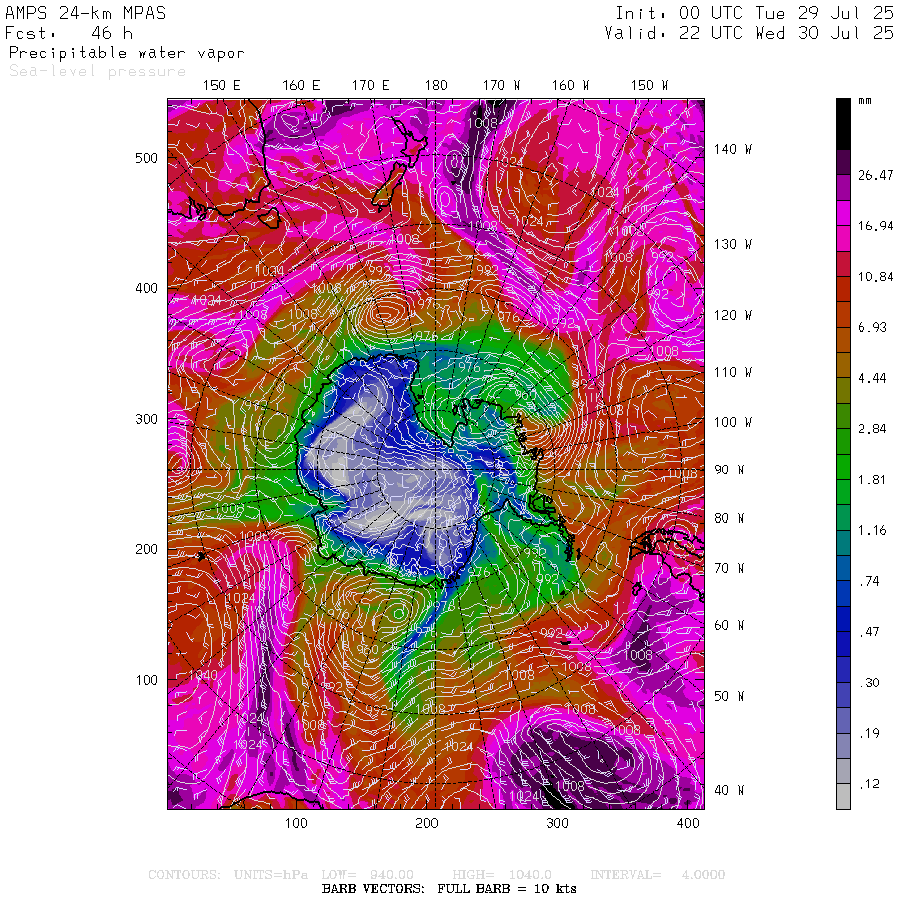Select the 'Fcst: 46 h' forecast hour text
The height and width of the screenshot is (900, 900).
click(x=69, y=33)
